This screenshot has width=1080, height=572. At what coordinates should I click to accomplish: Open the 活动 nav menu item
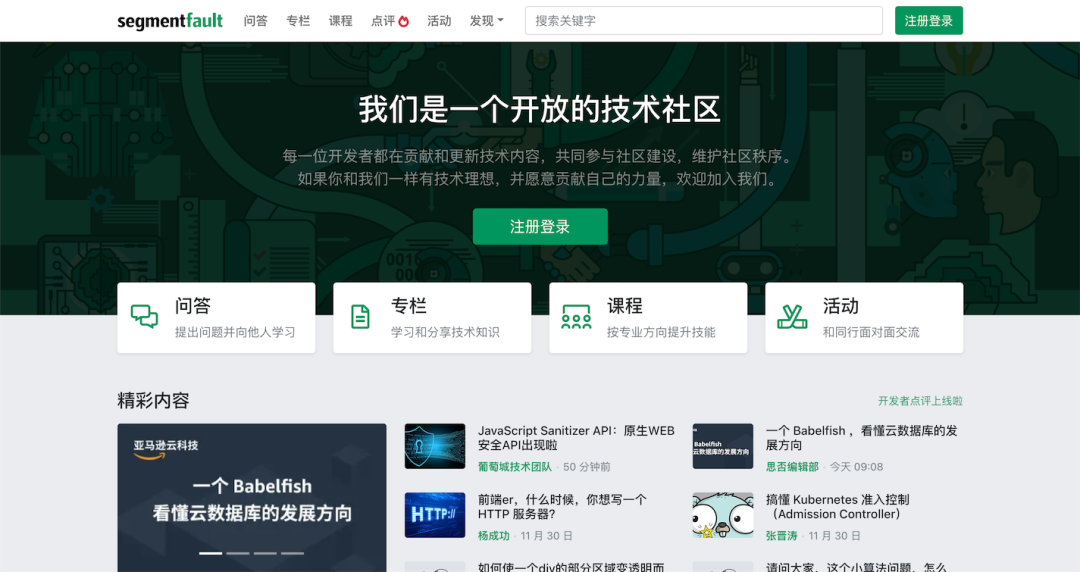coord(439,21)
